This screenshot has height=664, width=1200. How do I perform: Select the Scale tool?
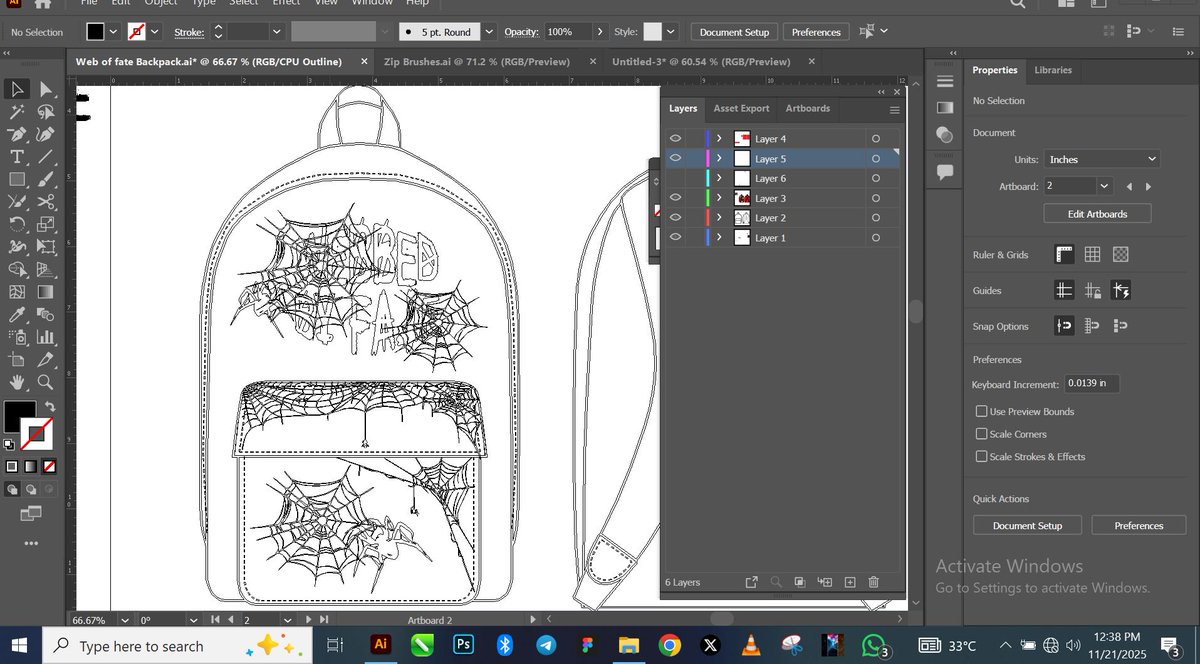coord(45,225)
